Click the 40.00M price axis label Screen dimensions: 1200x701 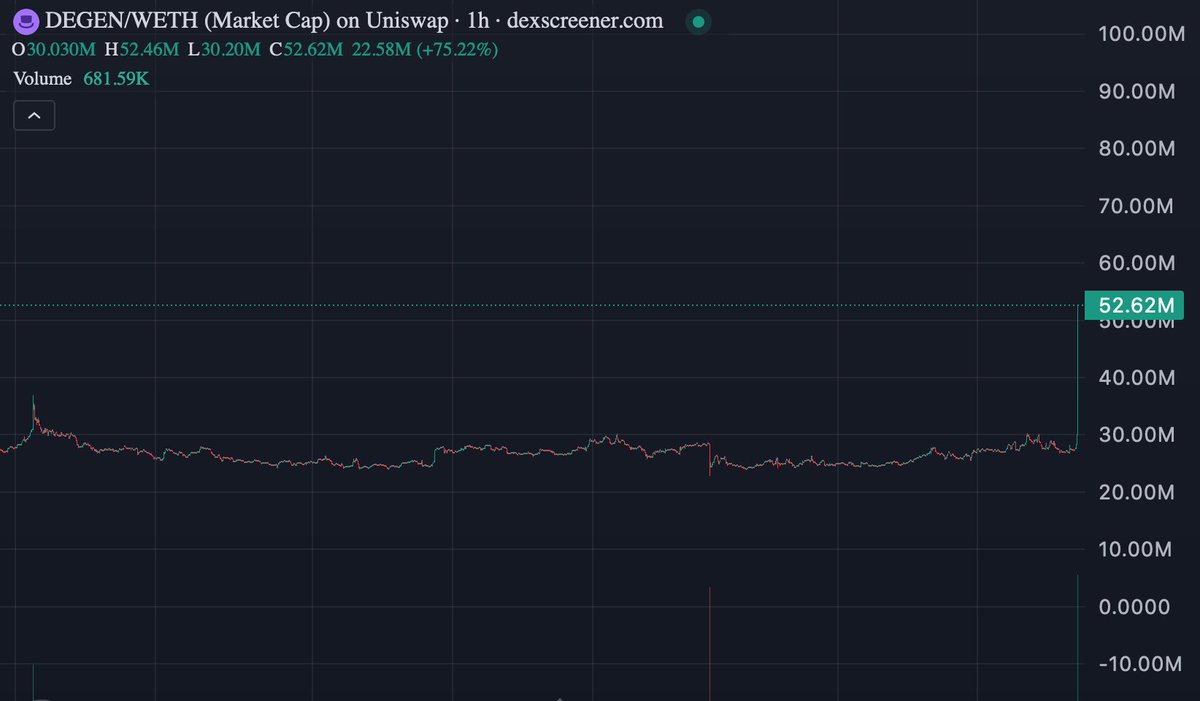pos(1137,378)
